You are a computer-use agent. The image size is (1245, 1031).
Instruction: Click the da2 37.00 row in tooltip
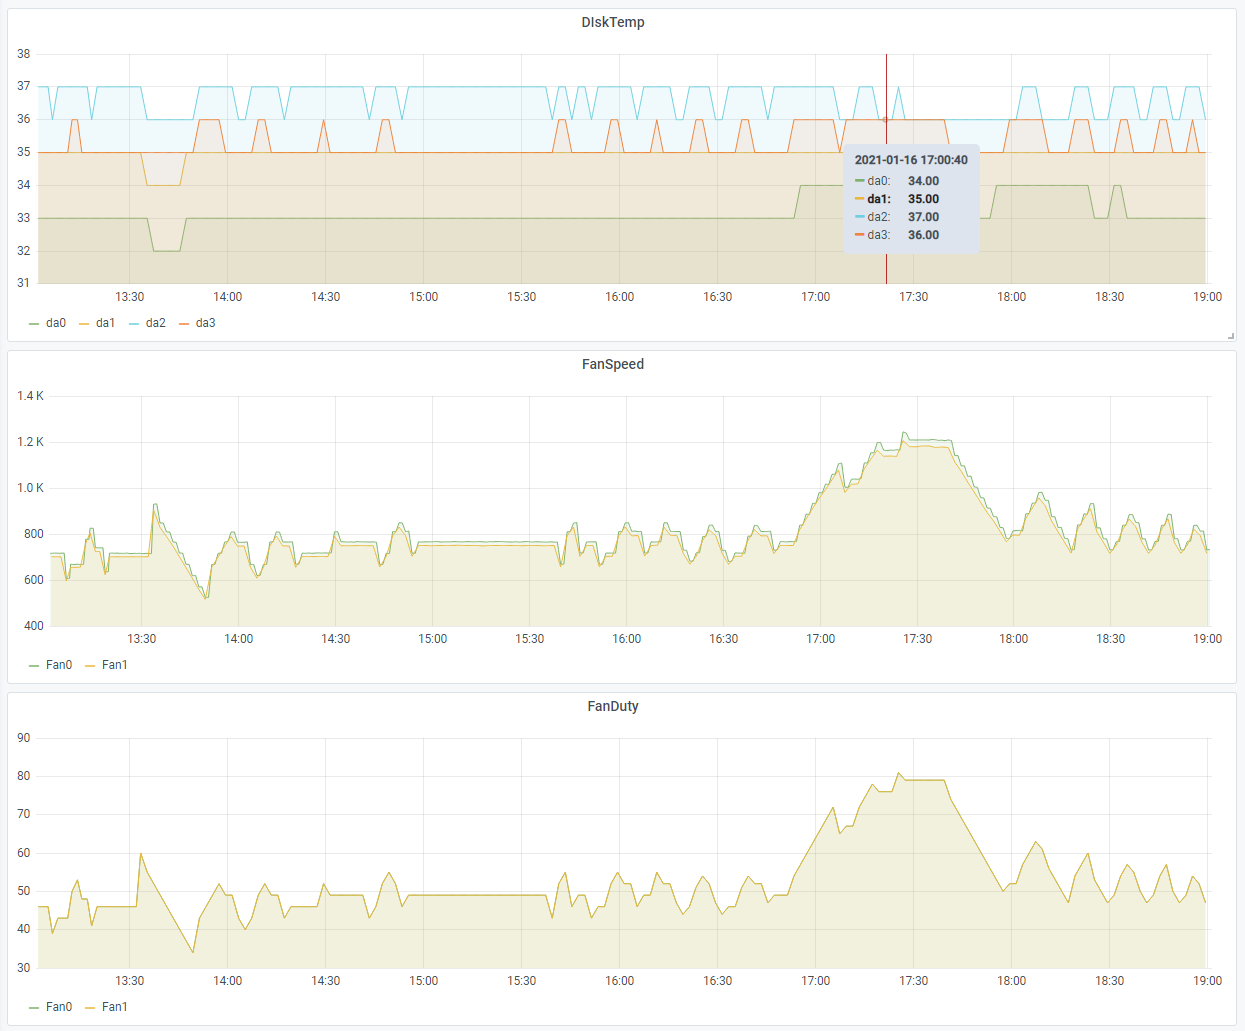(x=897, y=217)
